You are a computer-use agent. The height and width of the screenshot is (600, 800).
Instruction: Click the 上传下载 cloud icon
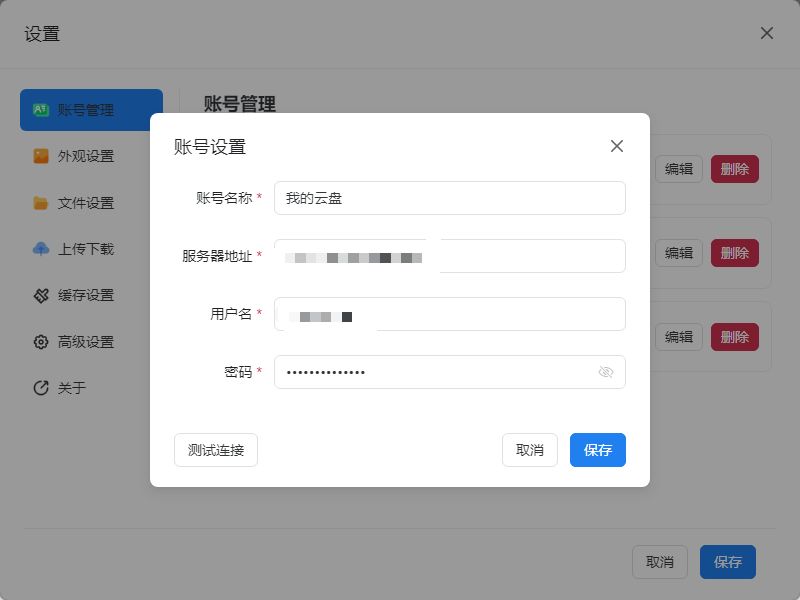pyautogui.click(x=41, y=249)
